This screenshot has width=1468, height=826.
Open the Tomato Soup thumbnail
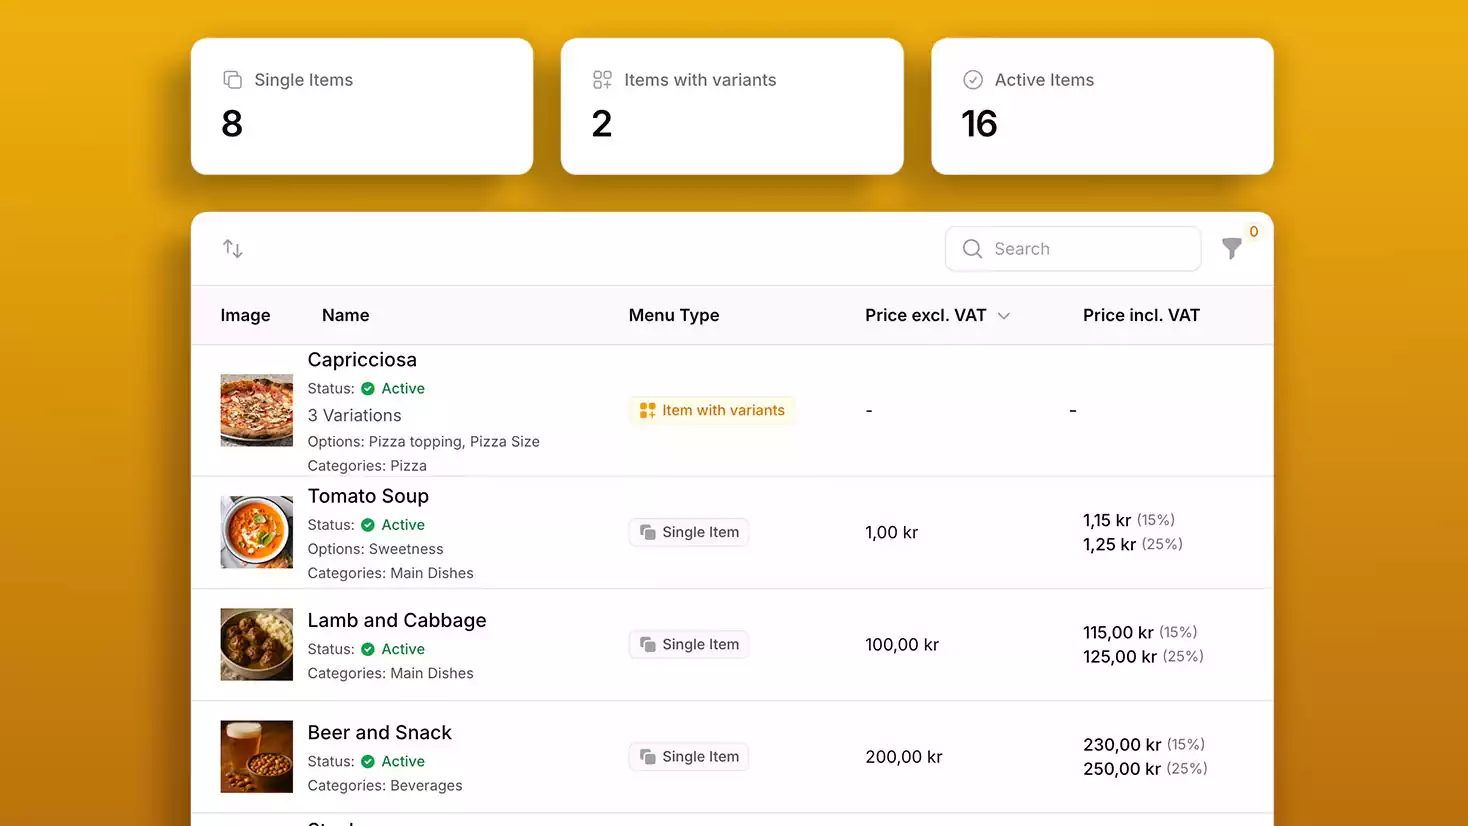(x=257, y=533)
